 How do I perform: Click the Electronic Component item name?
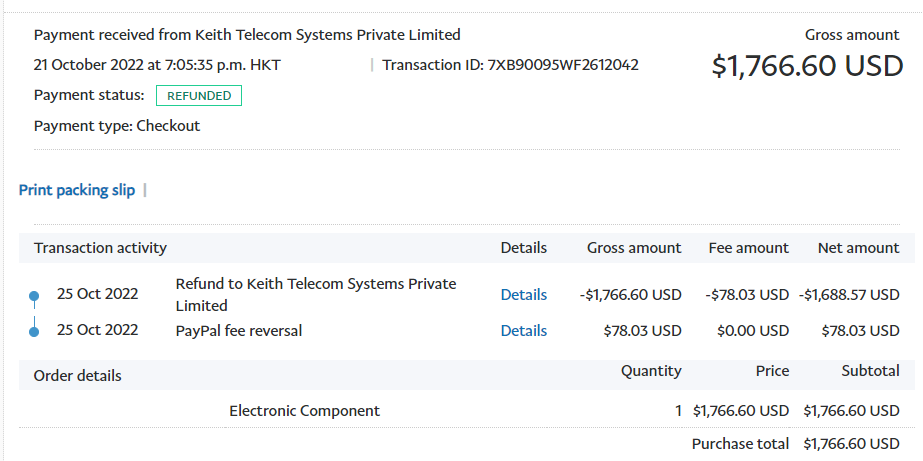[304, 411]
